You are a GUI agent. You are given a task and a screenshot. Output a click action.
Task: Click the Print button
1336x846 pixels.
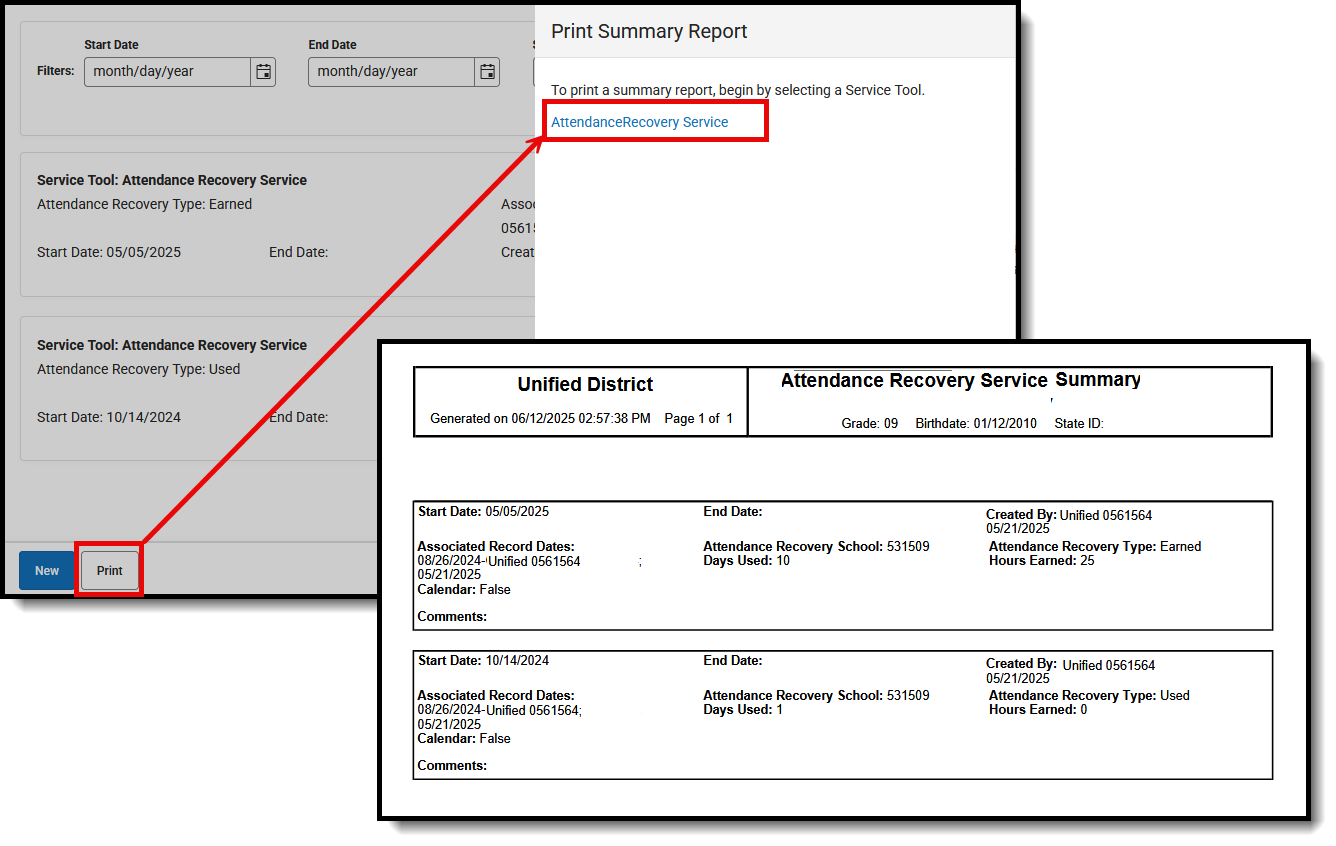tap(110, 571)
